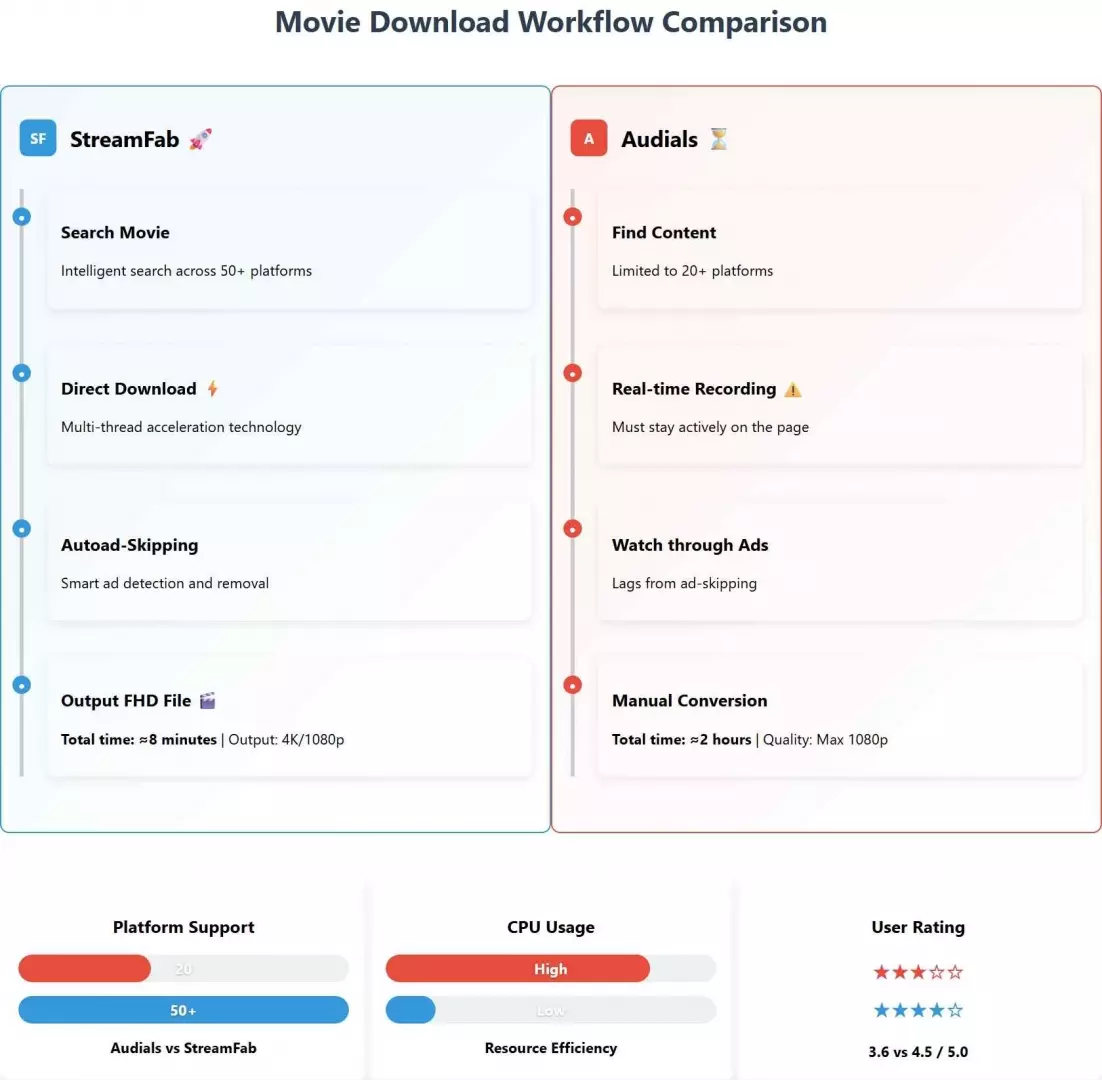Select the blue timeline dot for Autoad-Skipping
The width and height of the screenshot is (1102, 1080).
click(22, 529)
